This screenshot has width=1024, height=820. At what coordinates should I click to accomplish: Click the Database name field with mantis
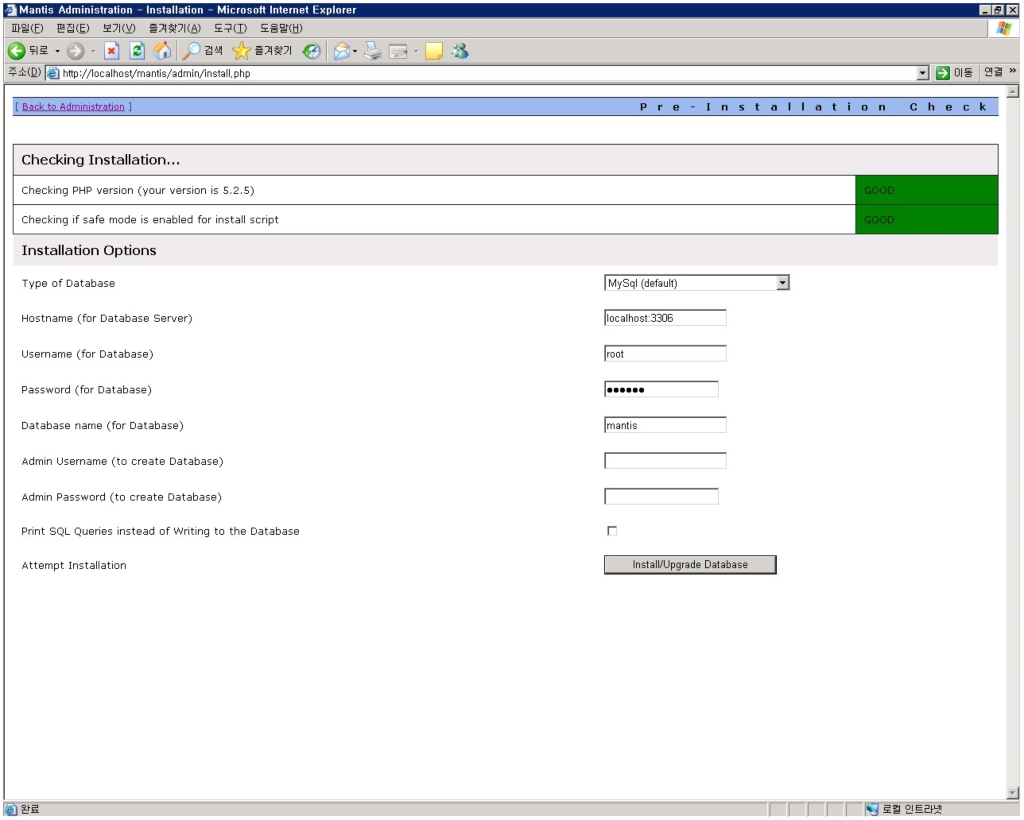[x=665, y=426]
